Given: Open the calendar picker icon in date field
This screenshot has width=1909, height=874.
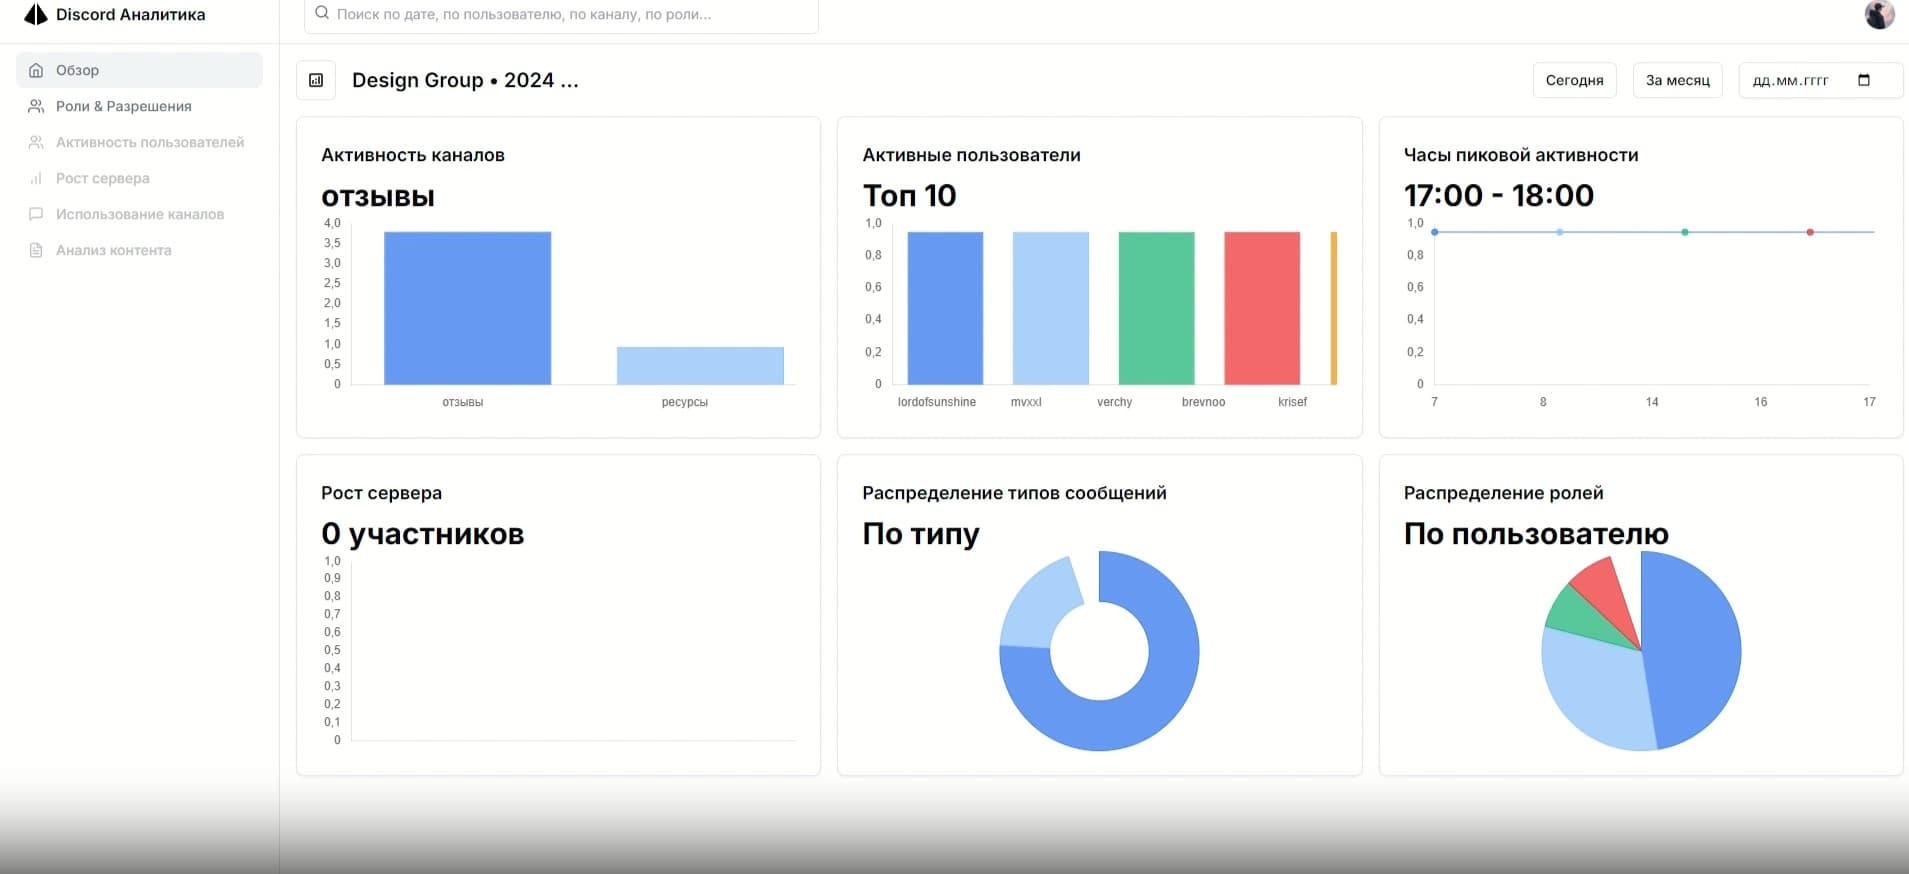Looking at the screenshot, I should 1864,80.
